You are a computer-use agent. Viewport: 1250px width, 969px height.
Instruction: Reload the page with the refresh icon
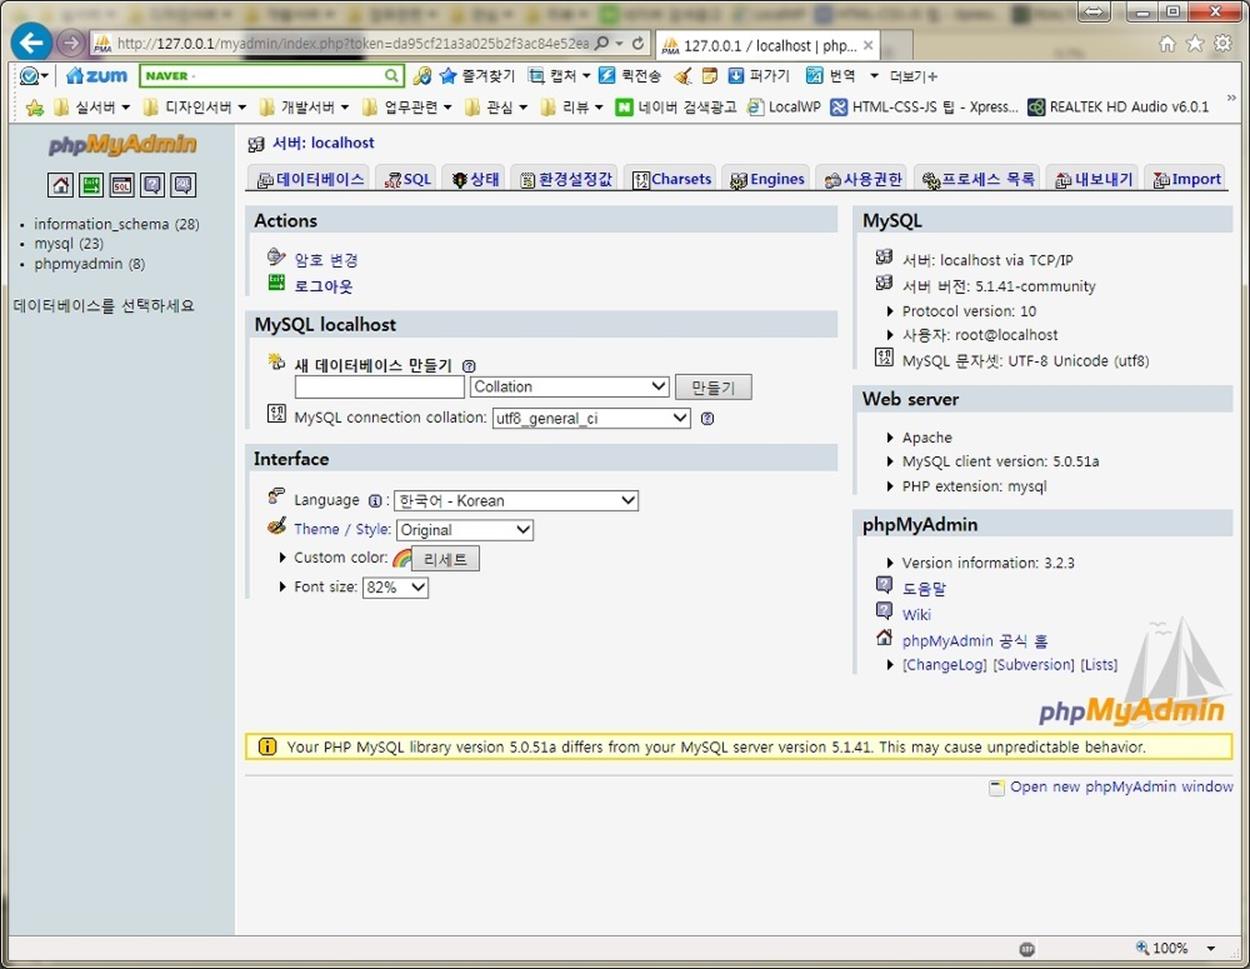637,44
